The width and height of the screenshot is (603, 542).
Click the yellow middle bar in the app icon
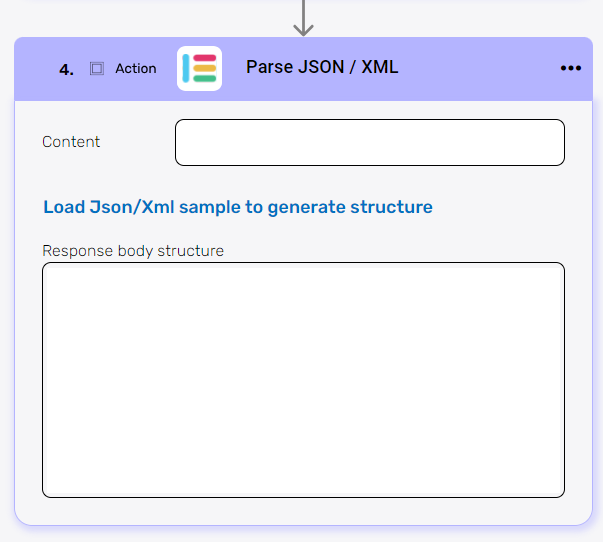(204, 68)
